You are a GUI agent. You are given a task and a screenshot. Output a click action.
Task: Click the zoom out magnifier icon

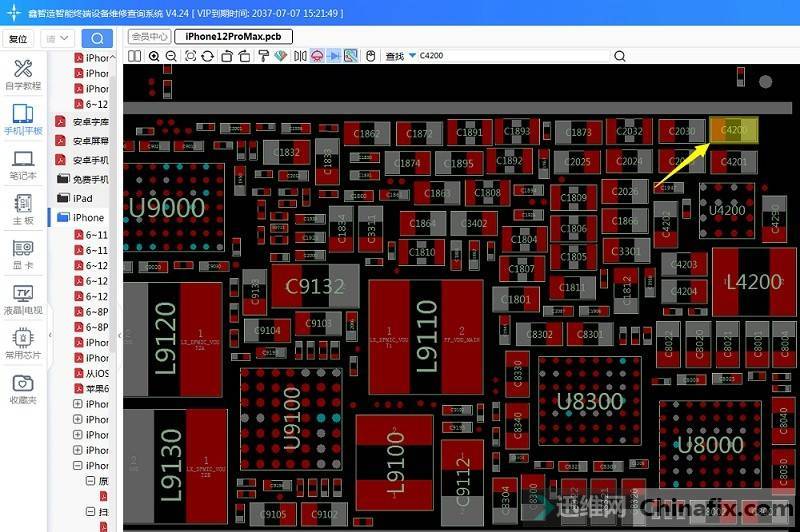pyautogui.click(x=171, y=56)
